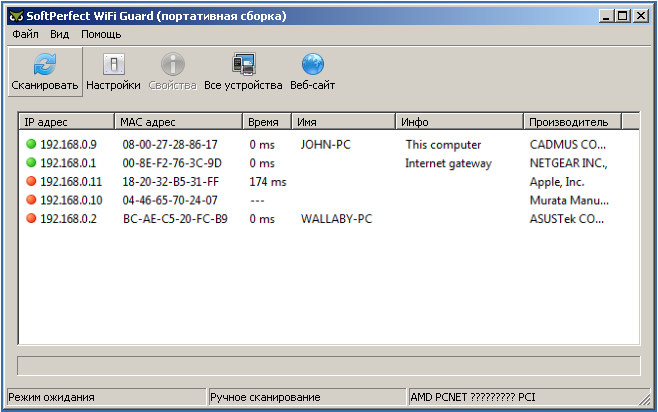Click the CADMUS CO... manufacturer cell

568,145
